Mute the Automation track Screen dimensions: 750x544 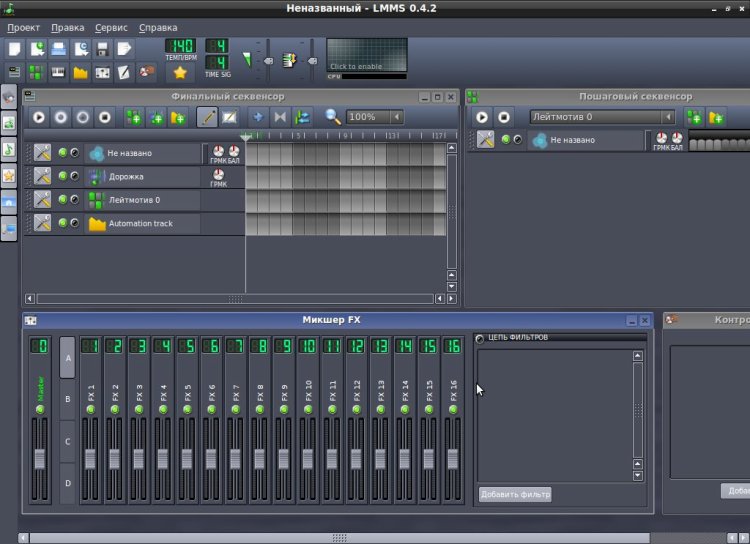pos(63,223)
